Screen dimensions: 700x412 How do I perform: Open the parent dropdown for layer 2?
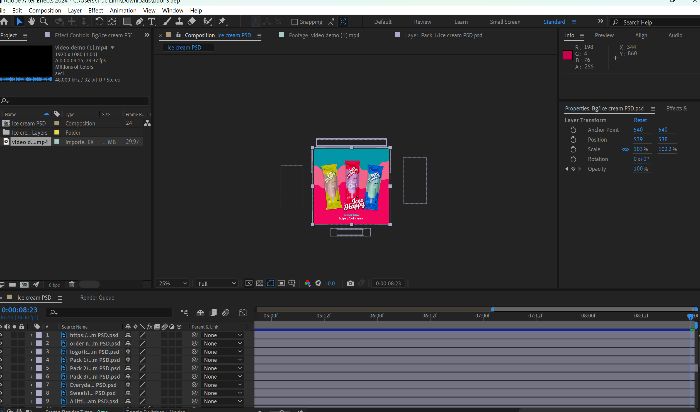click(222, 343)
